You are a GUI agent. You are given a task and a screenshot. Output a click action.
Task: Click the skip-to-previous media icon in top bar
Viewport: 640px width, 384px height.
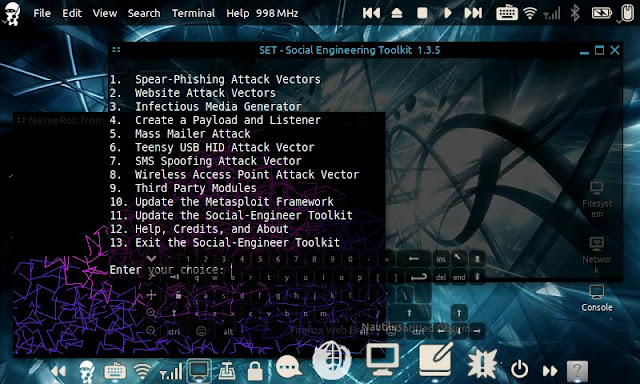coord(371,13)
